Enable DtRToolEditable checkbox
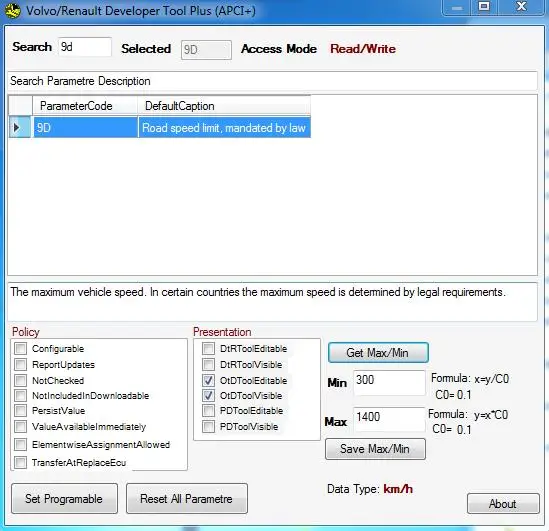This screenshot has width=549, height=531. point(208,348)
